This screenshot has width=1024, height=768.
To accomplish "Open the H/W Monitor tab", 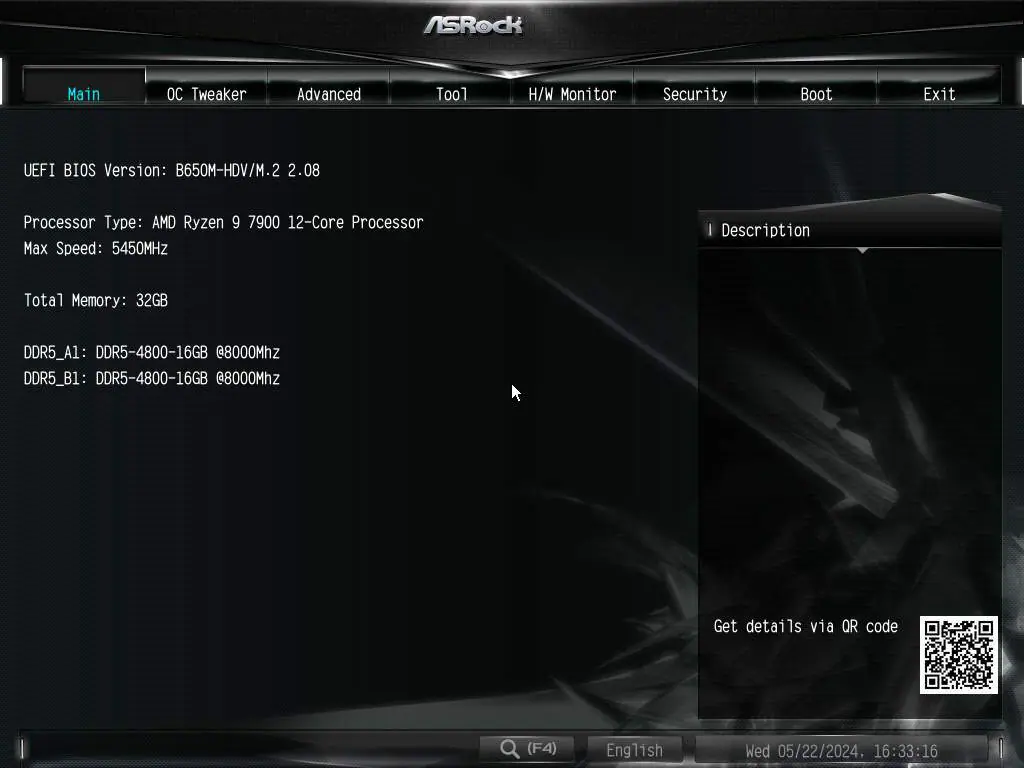I will pos(572,94).
